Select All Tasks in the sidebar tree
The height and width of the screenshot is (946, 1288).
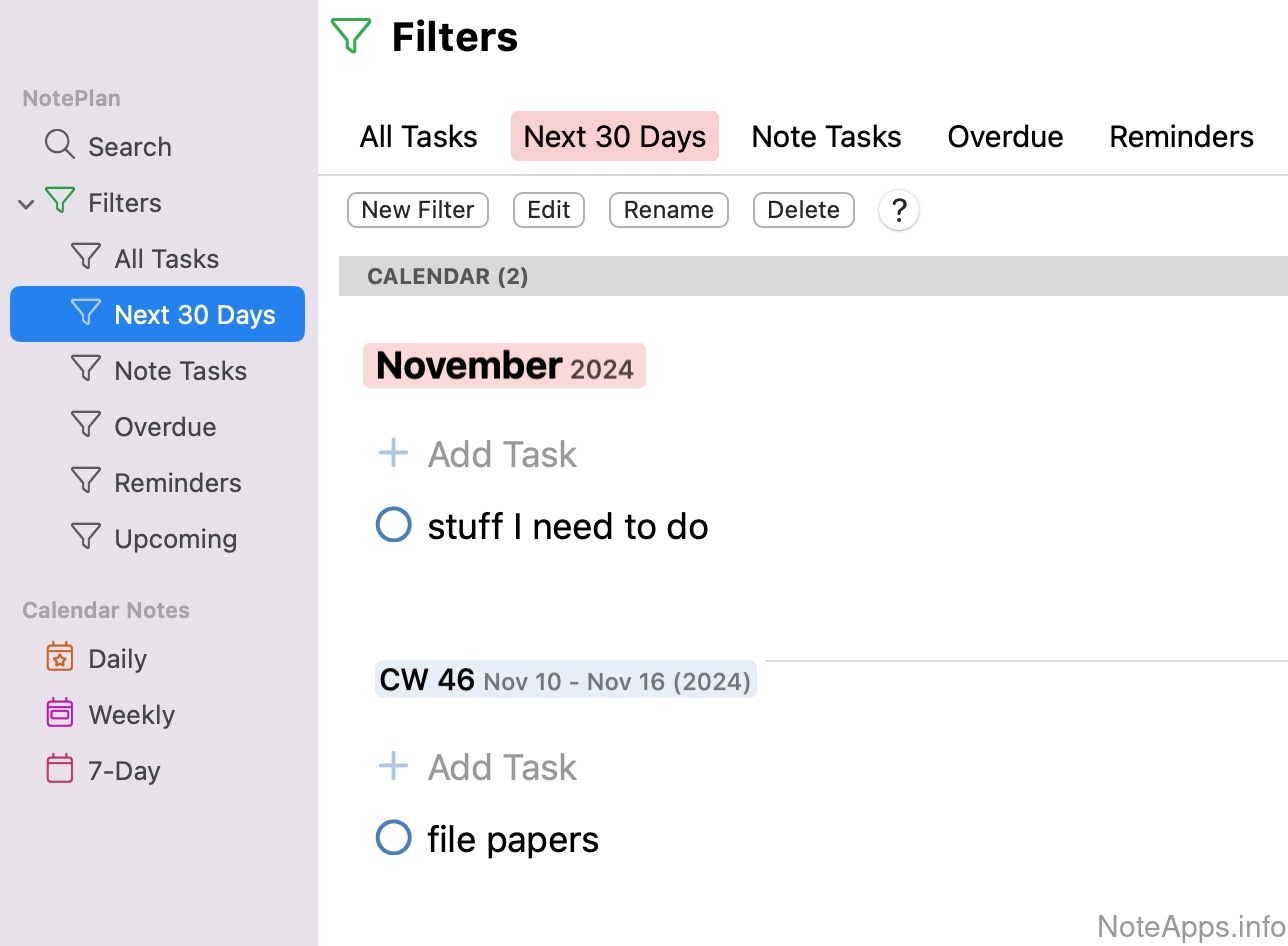tap(166, 259)
